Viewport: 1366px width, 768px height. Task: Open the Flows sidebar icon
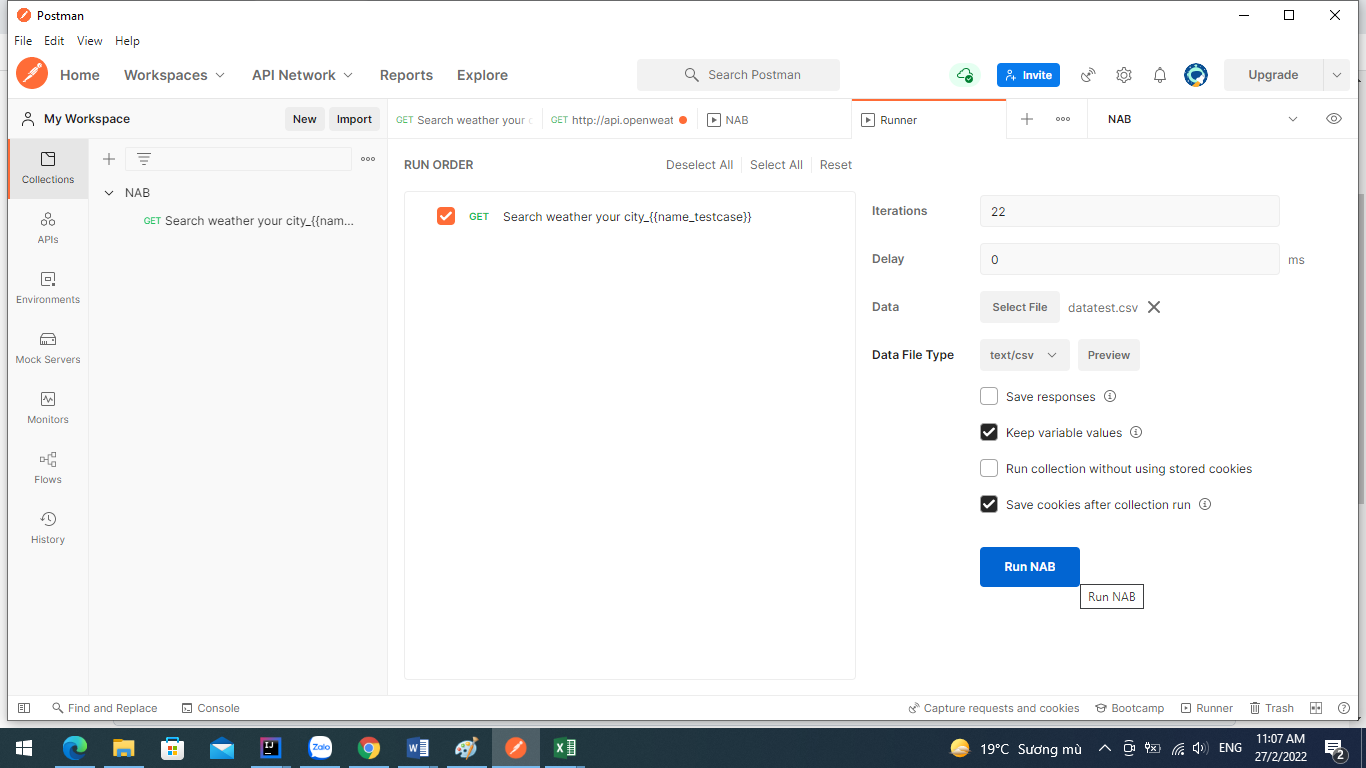click(48, 468)
